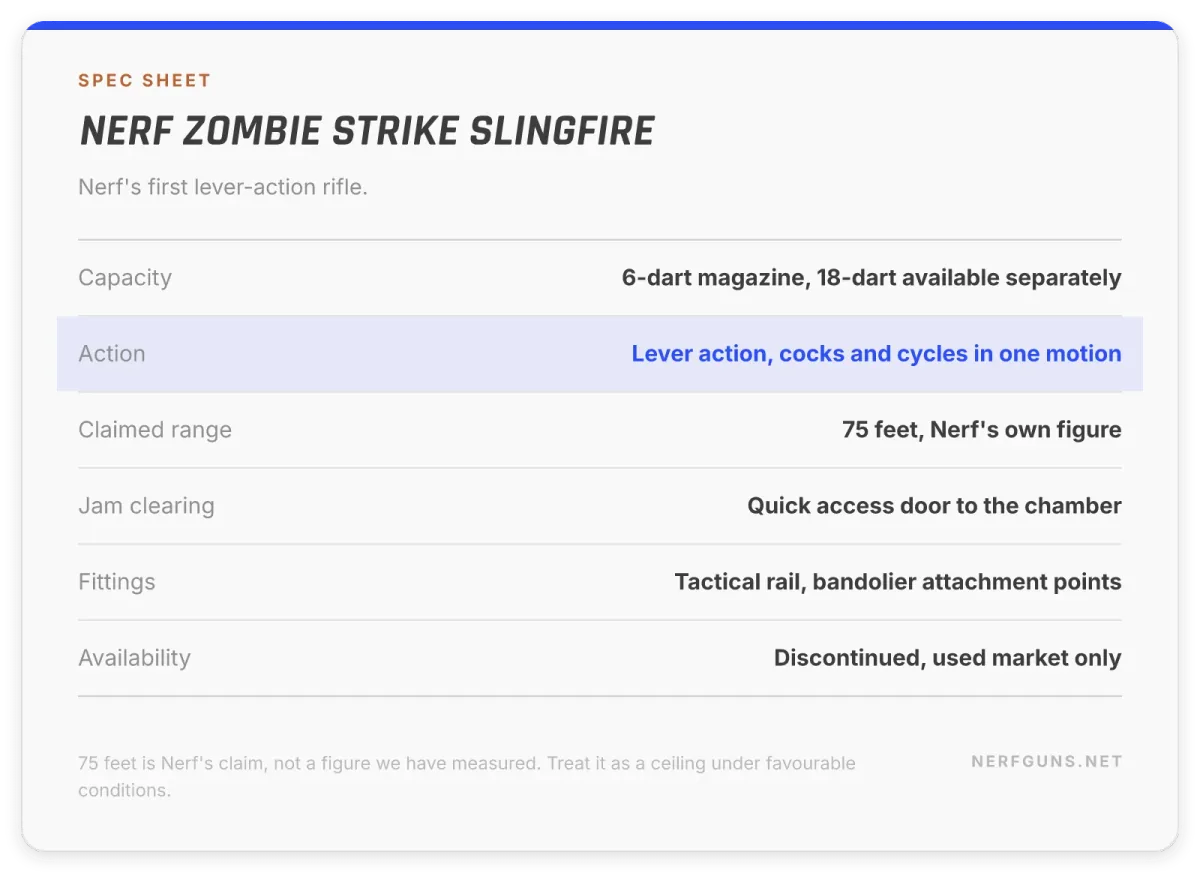Select the 'NERF ZOMBIE STRIKE SLINGFIRE' heading
The width and height of the screenshot is (1200, 873).
(367, 131)
